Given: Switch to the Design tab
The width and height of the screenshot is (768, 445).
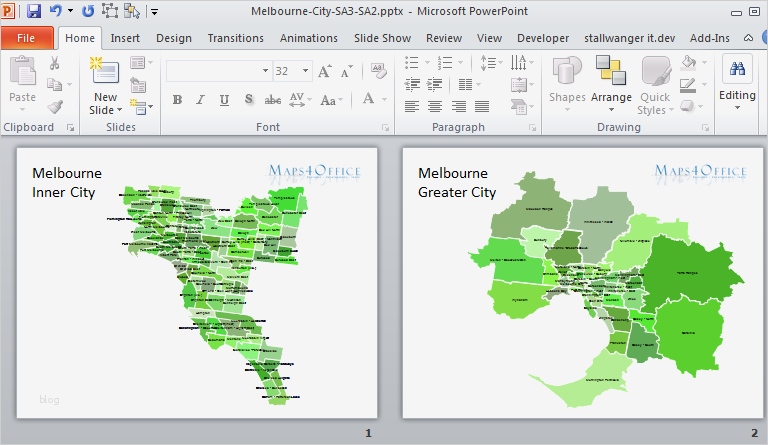Looking at the screenshot, I should pyautogui.click(x=174, y=38).
